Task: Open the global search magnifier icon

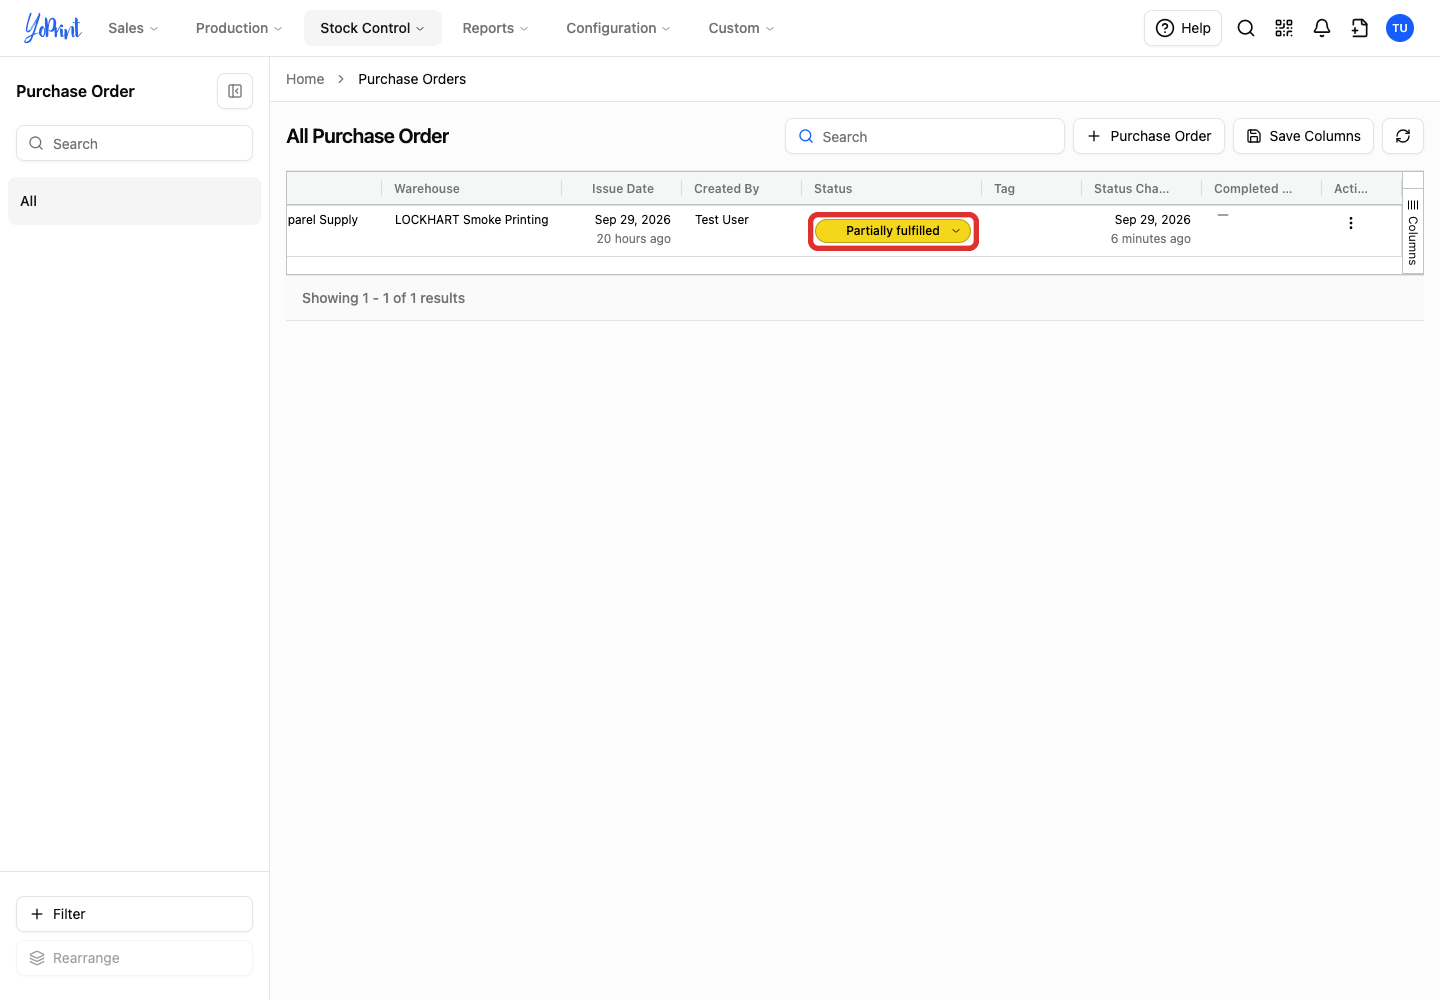Action: (x=1246, y=28)
